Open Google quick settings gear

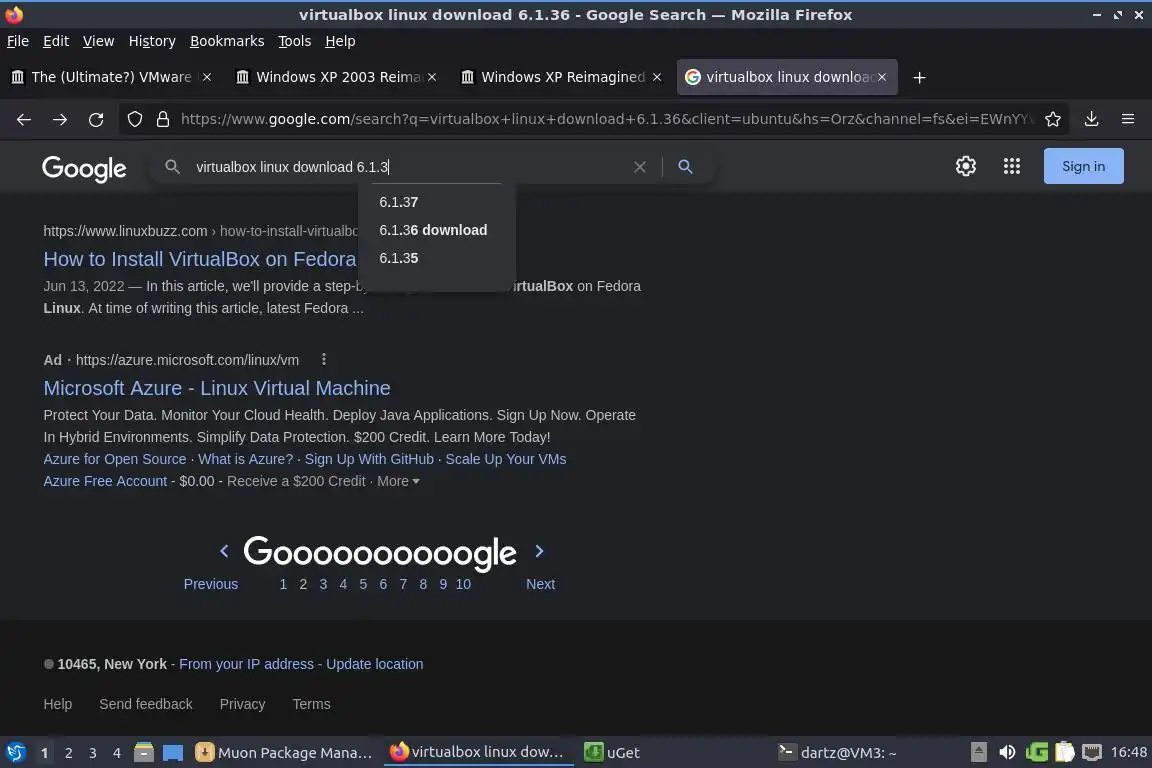965,166
